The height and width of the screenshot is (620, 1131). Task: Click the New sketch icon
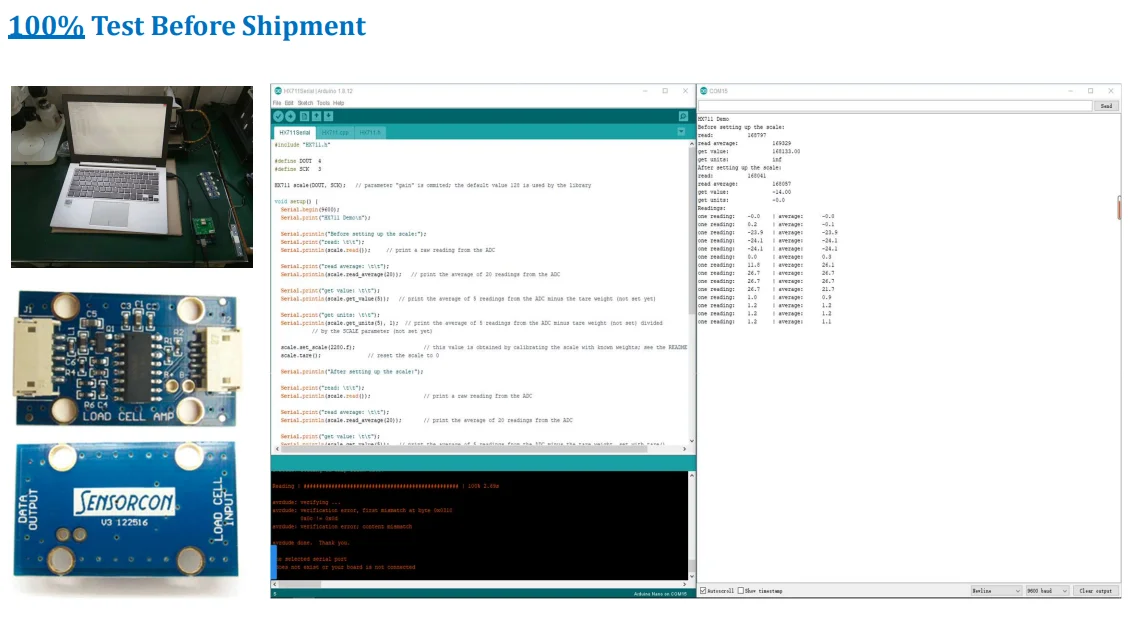click(304, 116)
